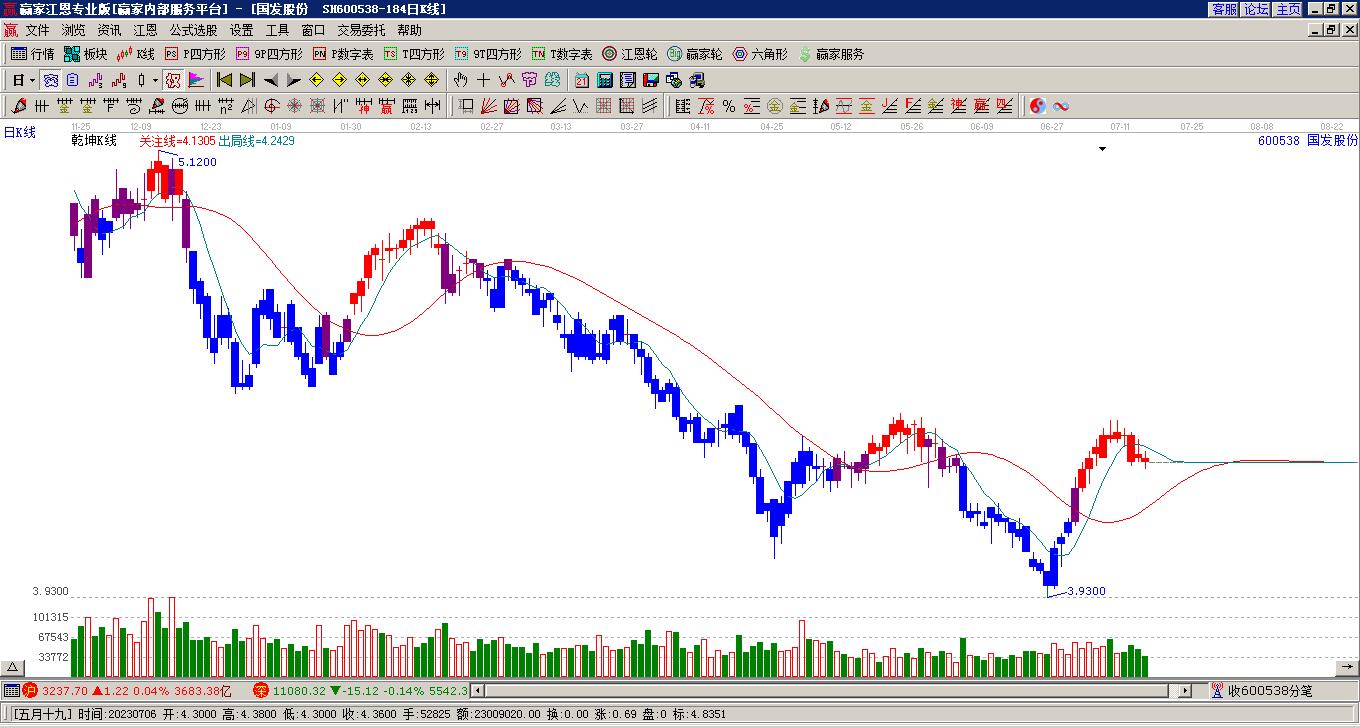Click the 收600538分笔 link
Screen dimensions: 1360x728
click(1270, 690)
